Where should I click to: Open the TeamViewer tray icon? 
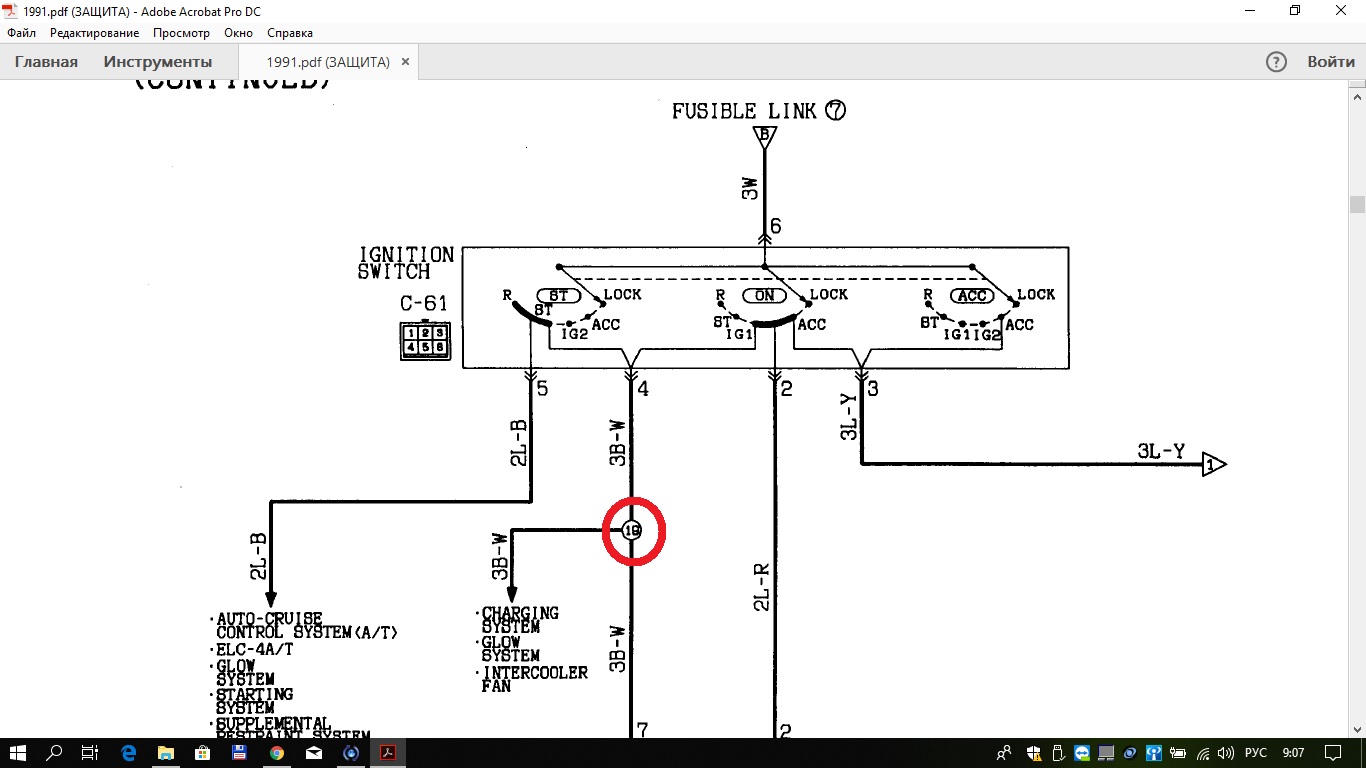point(1082,753)
